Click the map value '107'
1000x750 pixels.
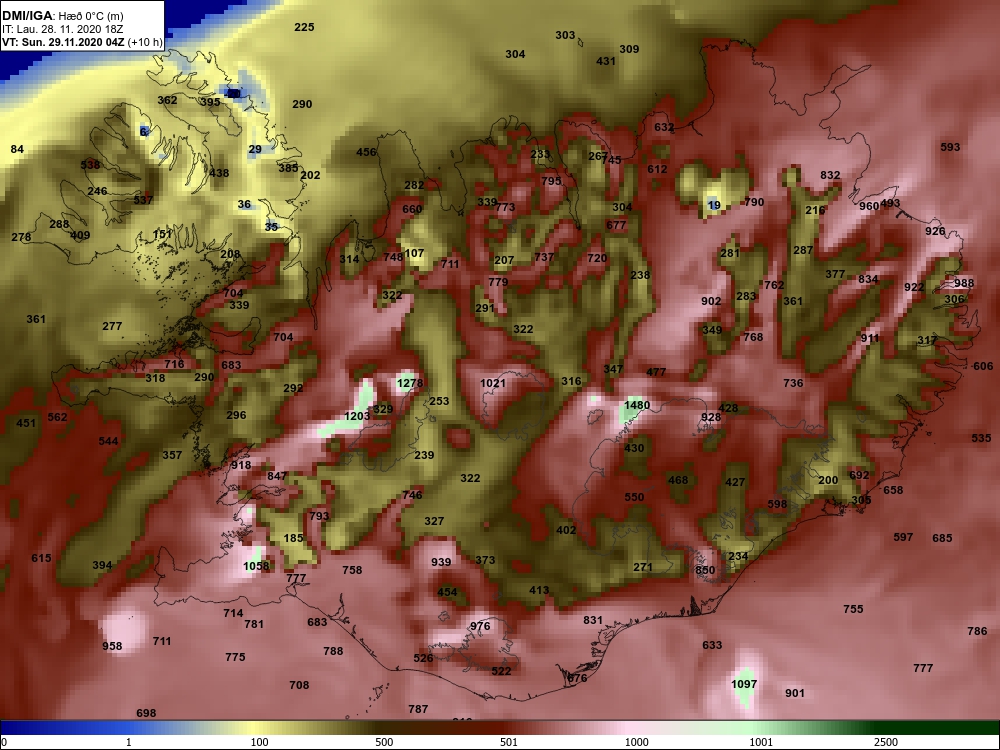click(x=415, y=253)
